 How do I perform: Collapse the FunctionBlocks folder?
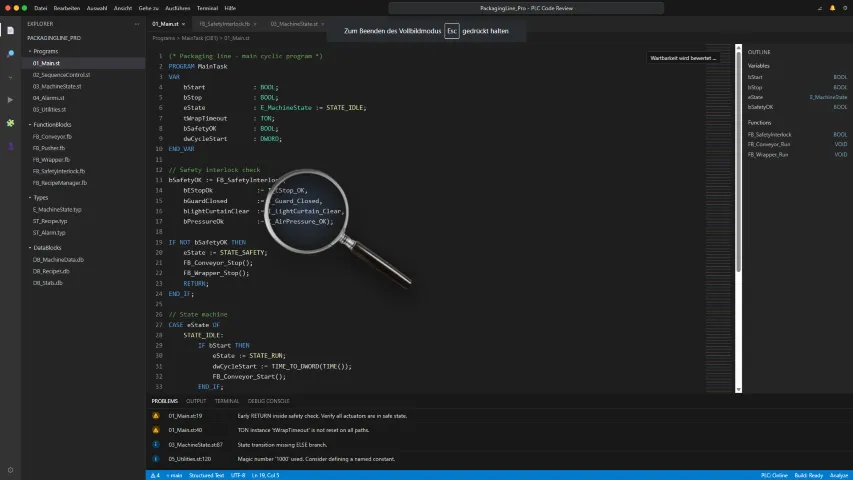(30, 125)
